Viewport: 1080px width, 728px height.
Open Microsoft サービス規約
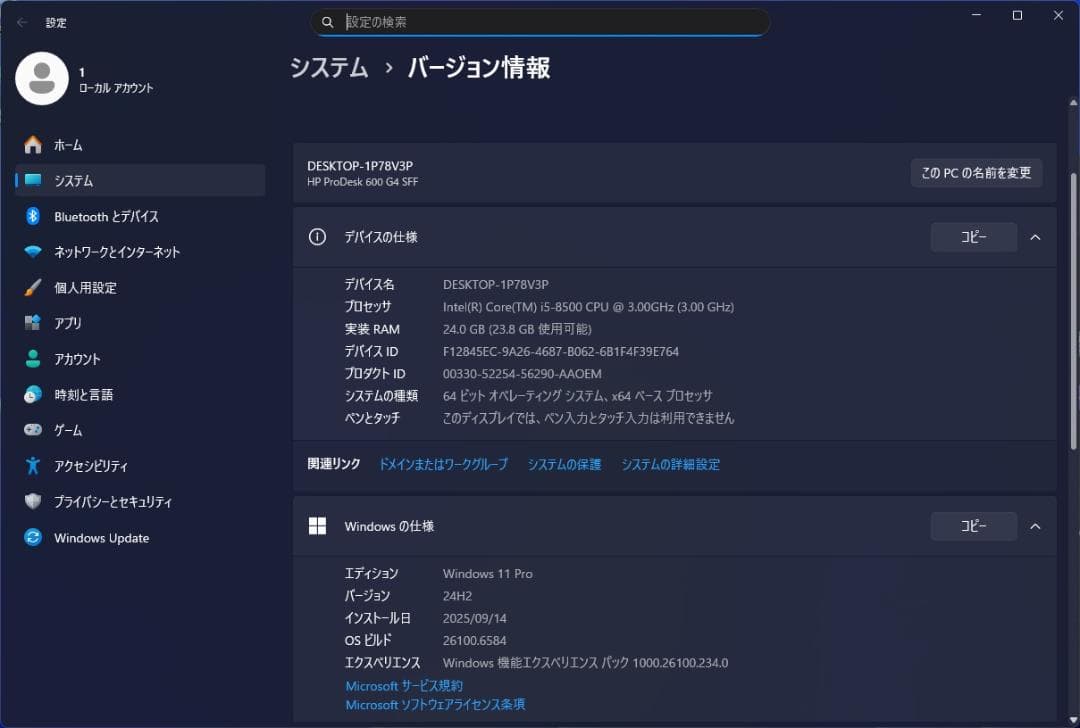coord(403,685)
